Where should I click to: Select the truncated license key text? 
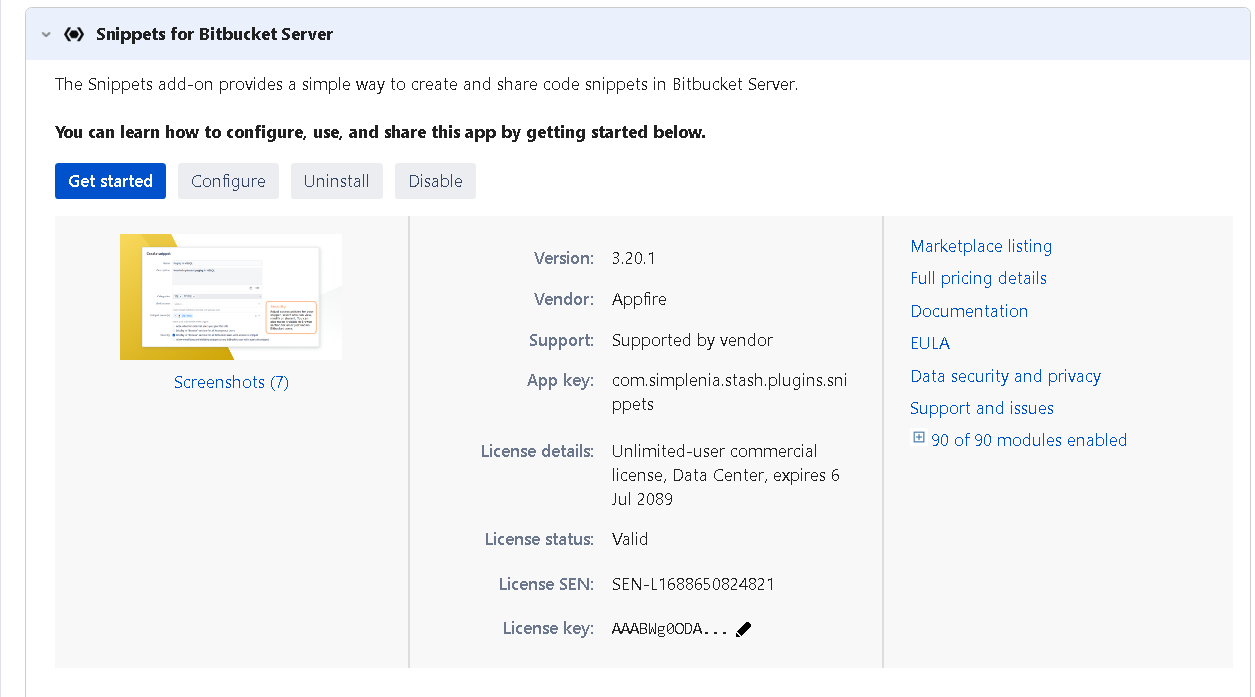tap(668, 629)
